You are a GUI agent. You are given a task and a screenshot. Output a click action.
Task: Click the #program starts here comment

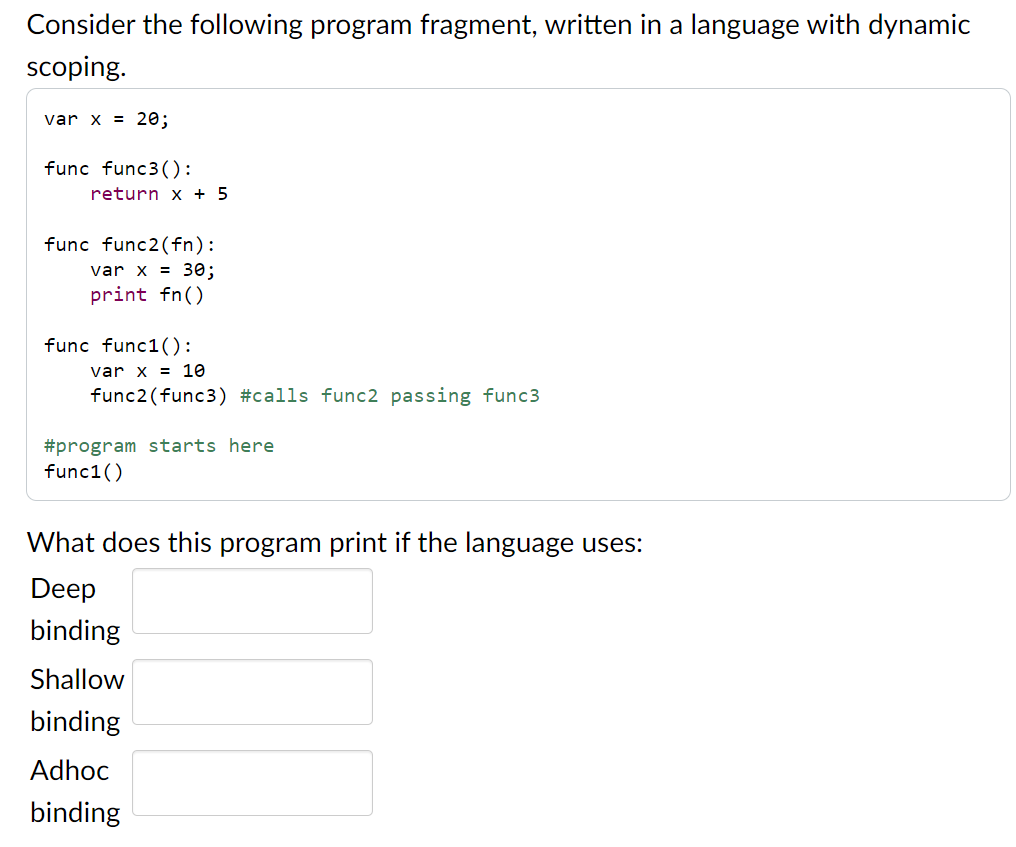(158, 445)
